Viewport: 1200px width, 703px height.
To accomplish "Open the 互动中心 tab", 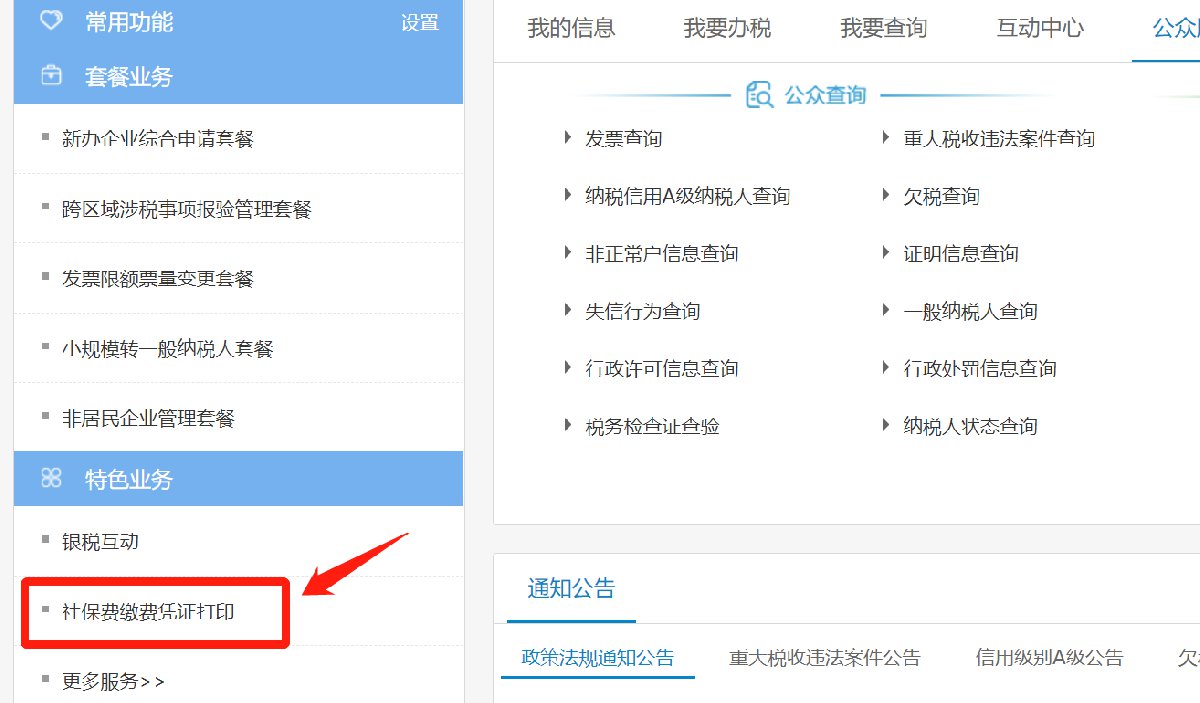I will [x=1040, y=28].
